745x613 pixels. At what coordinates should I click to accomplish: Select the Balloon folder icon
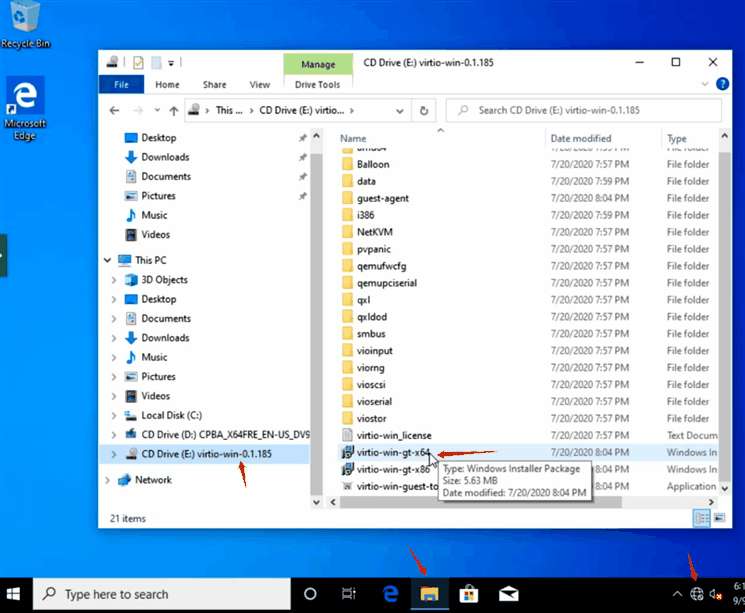click(x=347, y=164)
